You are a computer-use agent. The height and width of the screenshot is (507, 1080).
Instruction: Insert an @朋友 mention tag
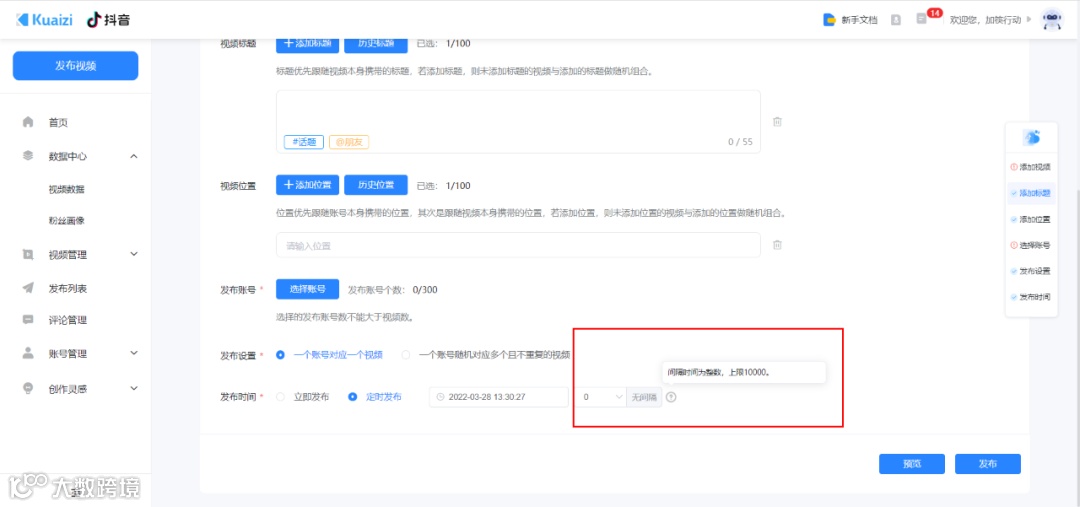[349, 142]
